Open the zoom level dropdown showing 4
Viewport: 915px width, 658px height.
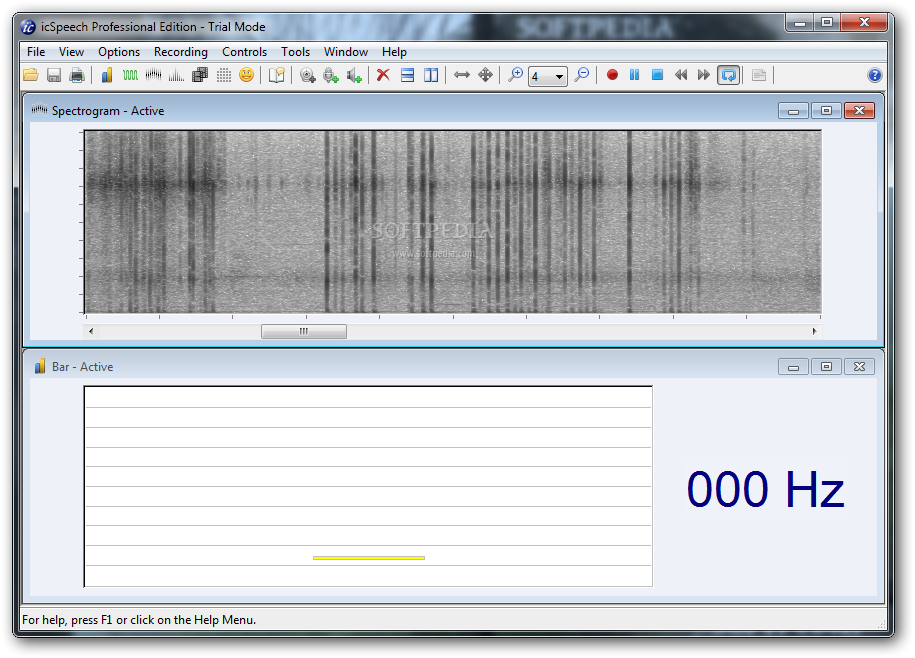[547, 76]
